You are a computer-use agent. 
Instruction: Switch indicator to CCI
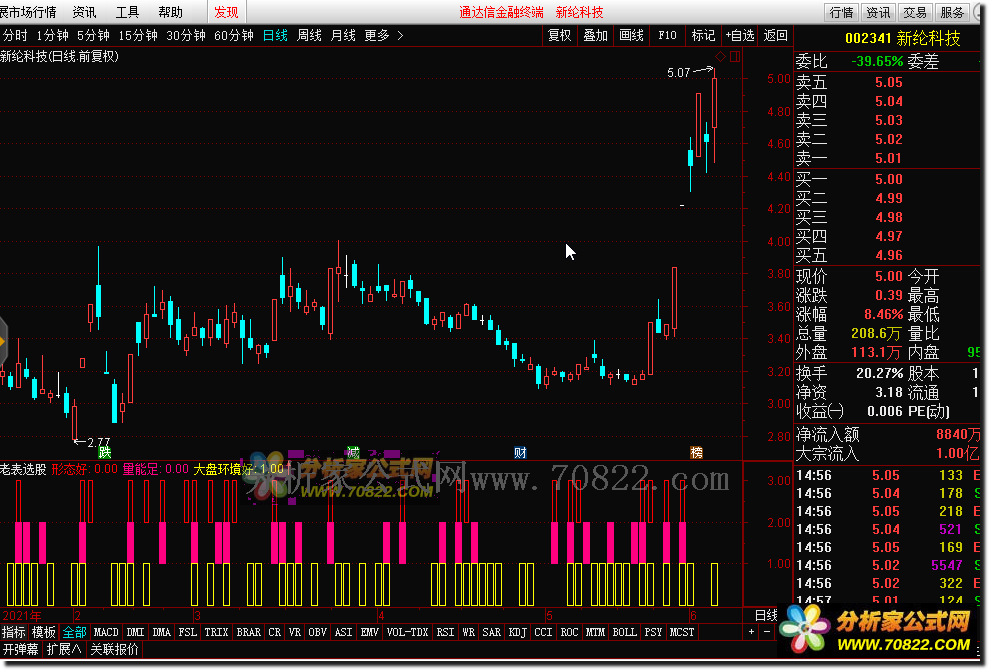543,632
